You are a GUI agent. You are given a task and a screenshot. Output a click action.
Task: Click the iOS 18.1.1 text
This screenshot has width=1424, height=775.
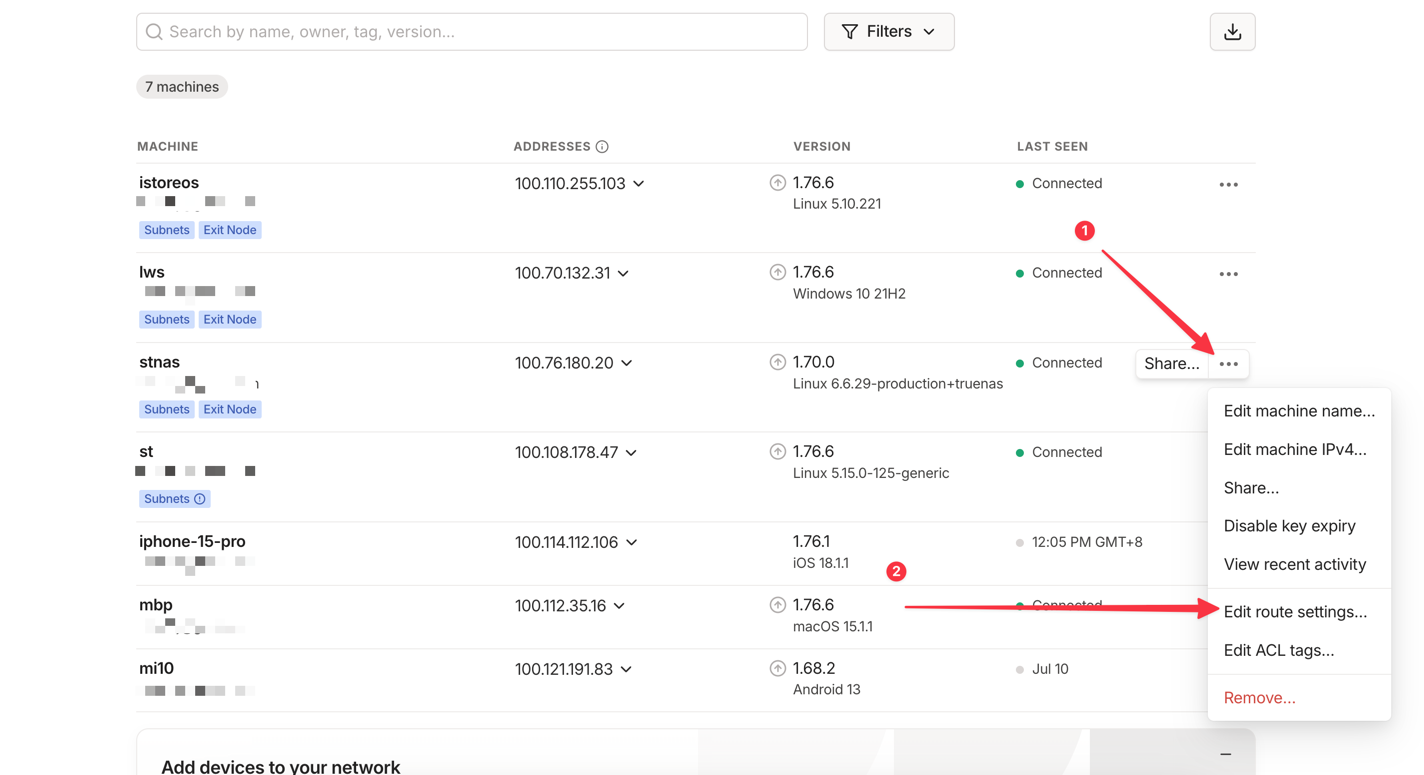[x=821, y=563]
